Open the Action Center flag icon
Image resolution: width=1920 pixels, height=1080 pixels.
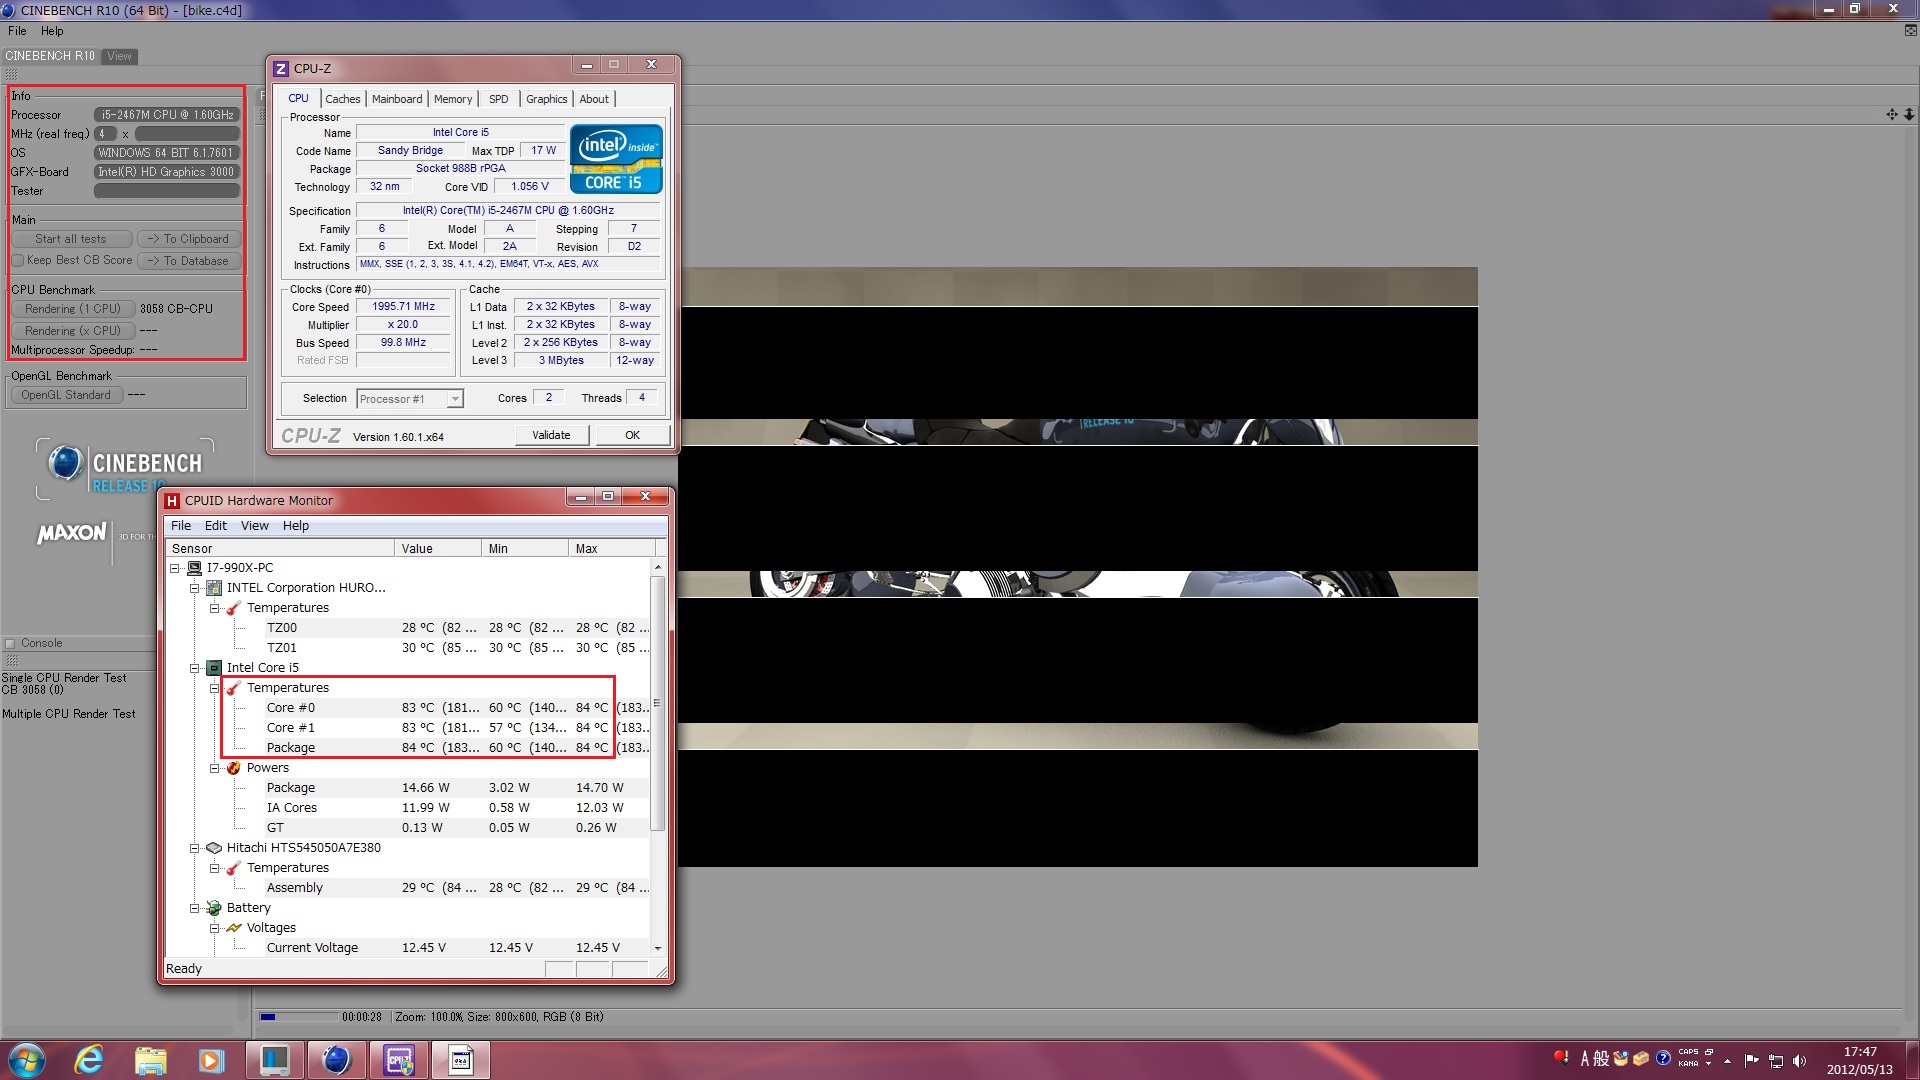pyautogui.click(x=1751, y=1061)
